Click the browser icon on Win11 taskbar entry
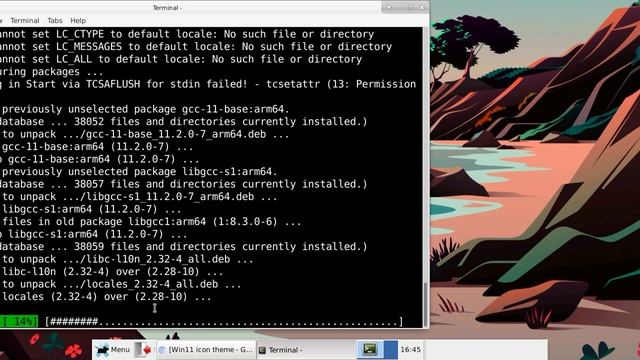Image resolution: width=640 pixels, height=360 pixels. 162,350
